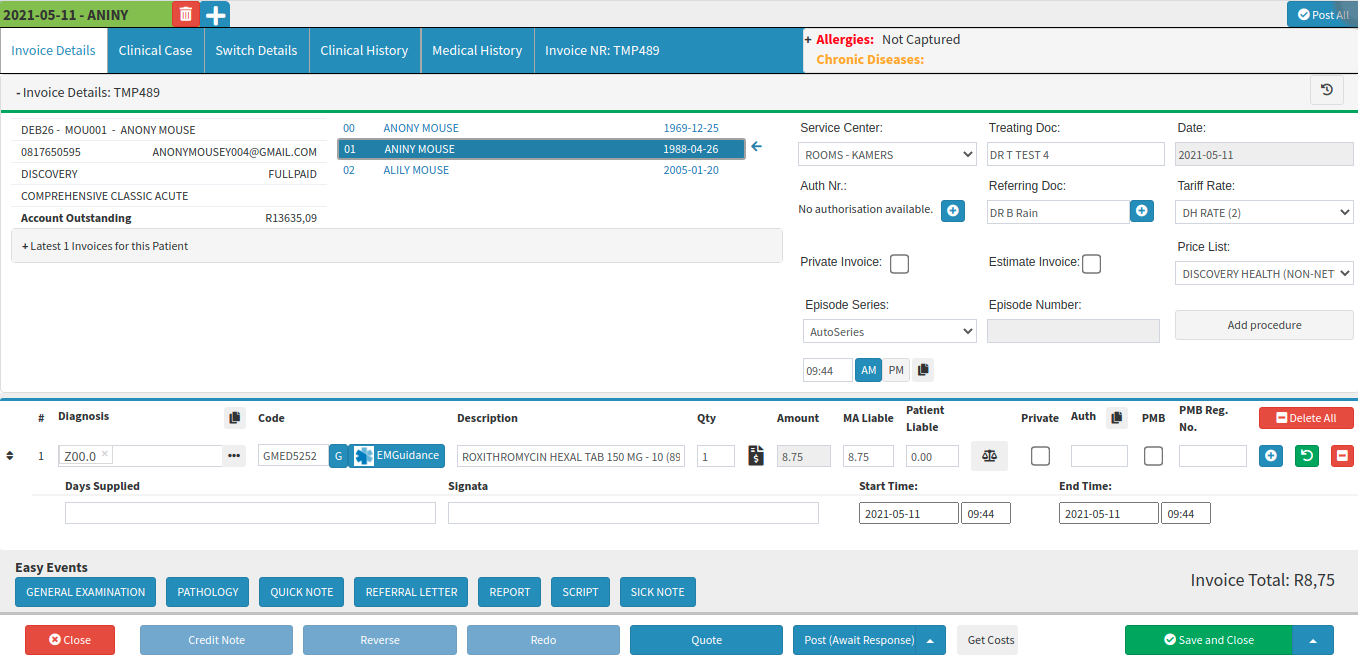Image resolution: width=1358 pixels, height=664 pixels.
Task: Enable the Estimate Invoice checkbox
Action: pos(1091,264)
